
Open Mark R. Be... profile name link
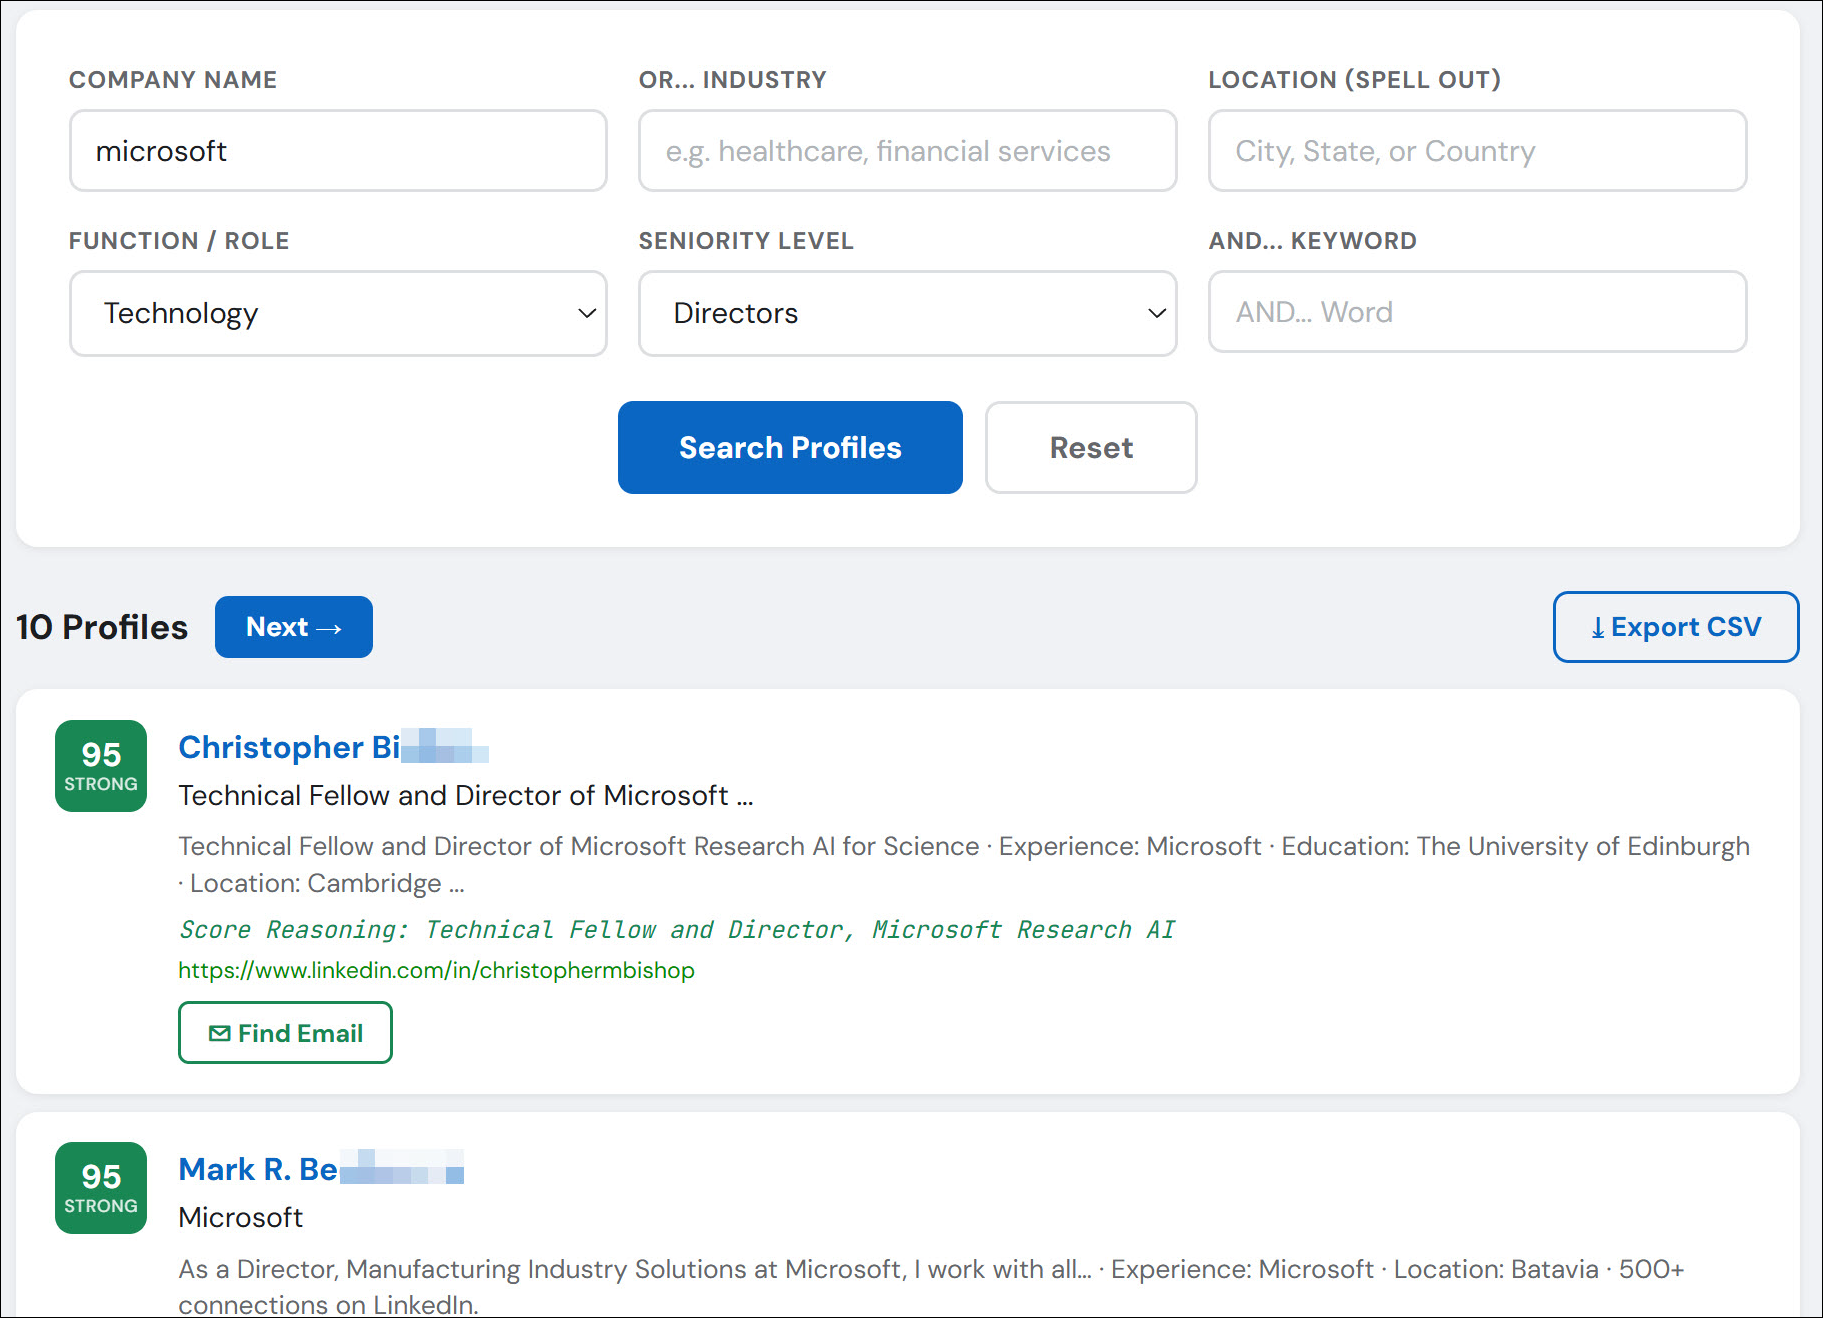[321, 1169]
